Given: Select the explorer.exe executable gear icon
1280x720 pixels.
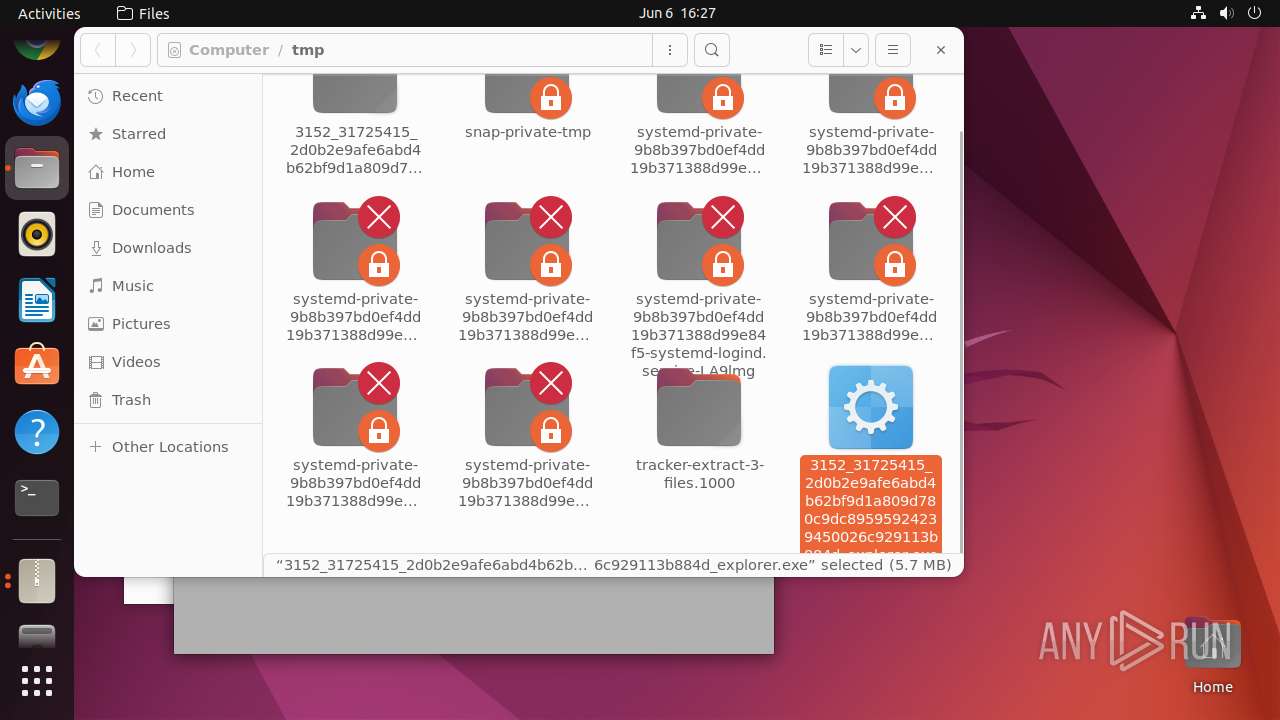Looking at the screenshot, I should point(871,407).
